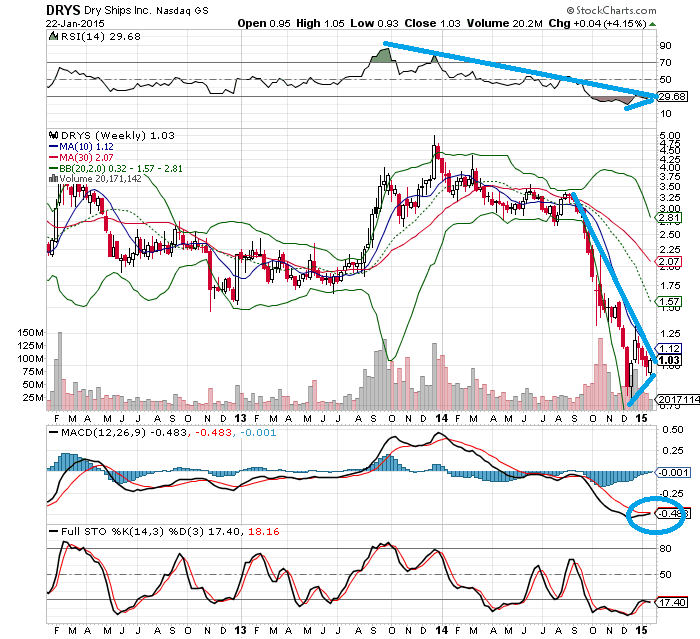Click the 29.68 RSI value tag
This screenshot has height=639, width=700.
coord(672,96)
